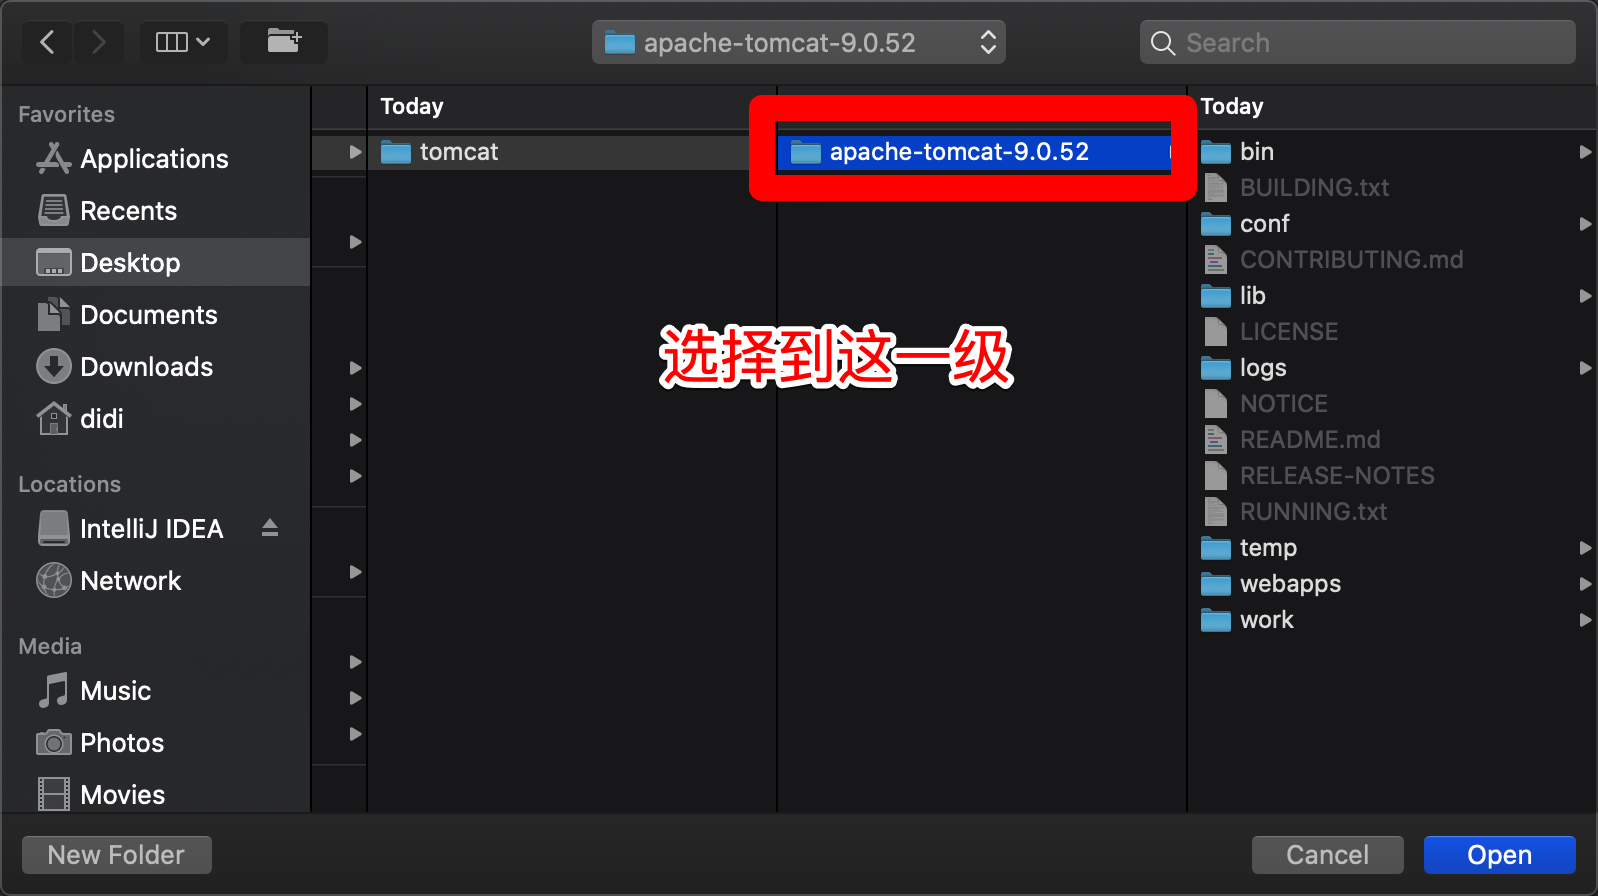Expand the bin folder arrow

(1585, 152)
